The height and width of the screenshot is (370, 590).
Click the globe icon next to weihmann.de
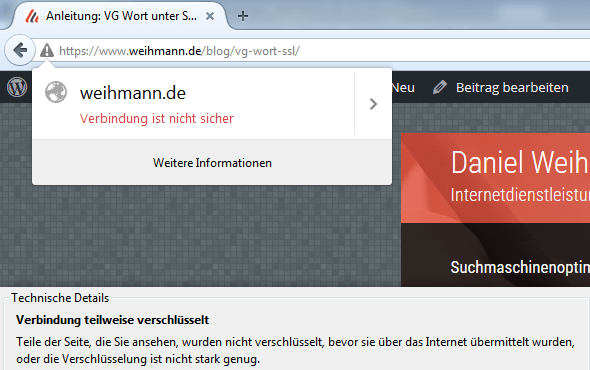click(56, 92)
